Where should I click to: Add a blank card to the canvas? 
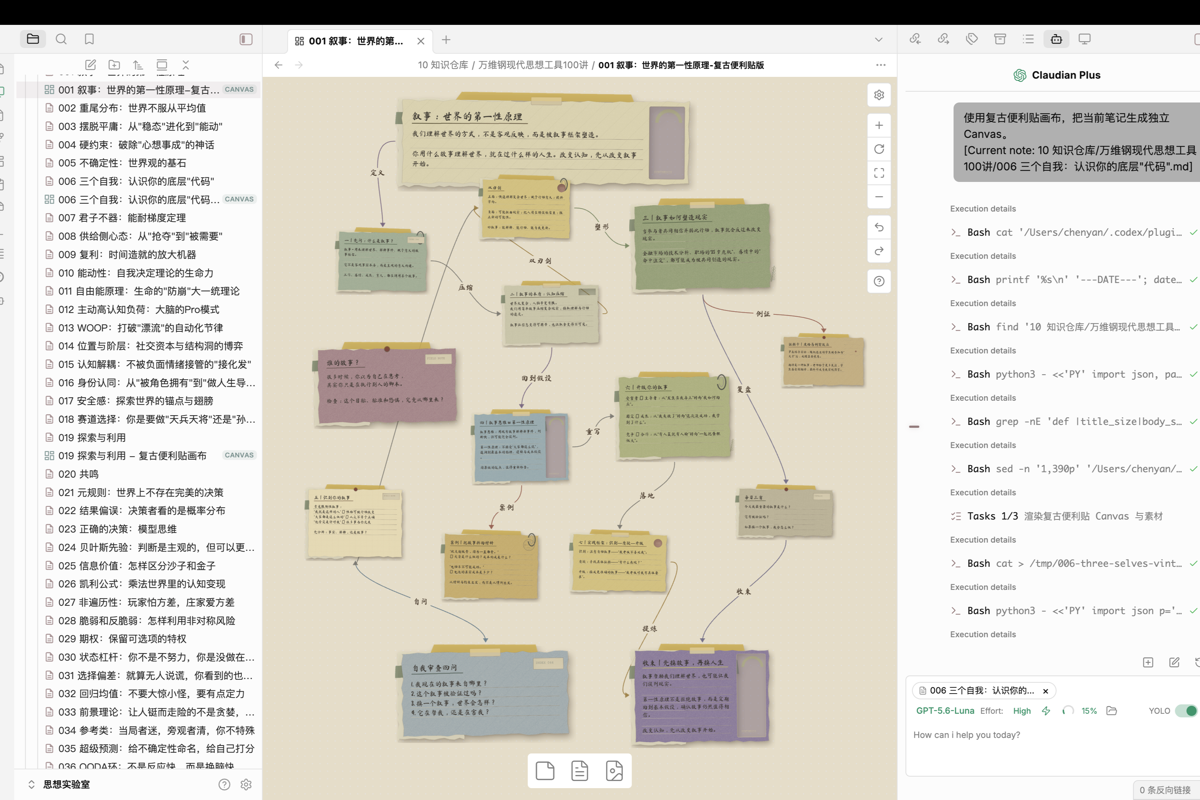(545, 770)
